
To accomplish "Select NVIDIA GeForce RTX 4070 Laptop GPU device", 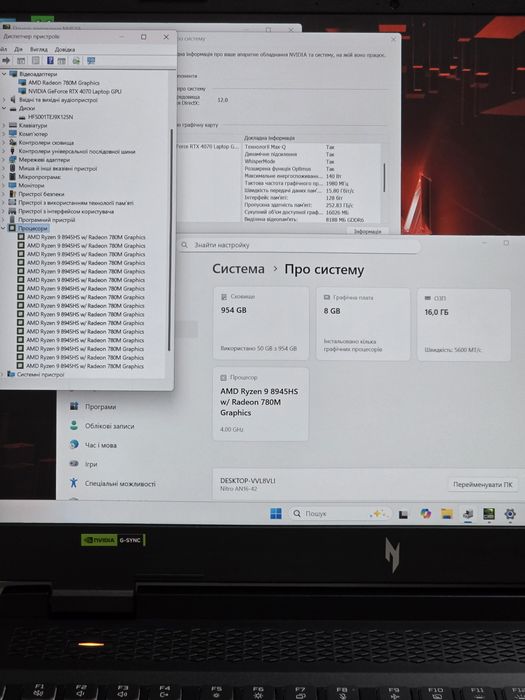I will pyautogui.click(x=75, y=91).
